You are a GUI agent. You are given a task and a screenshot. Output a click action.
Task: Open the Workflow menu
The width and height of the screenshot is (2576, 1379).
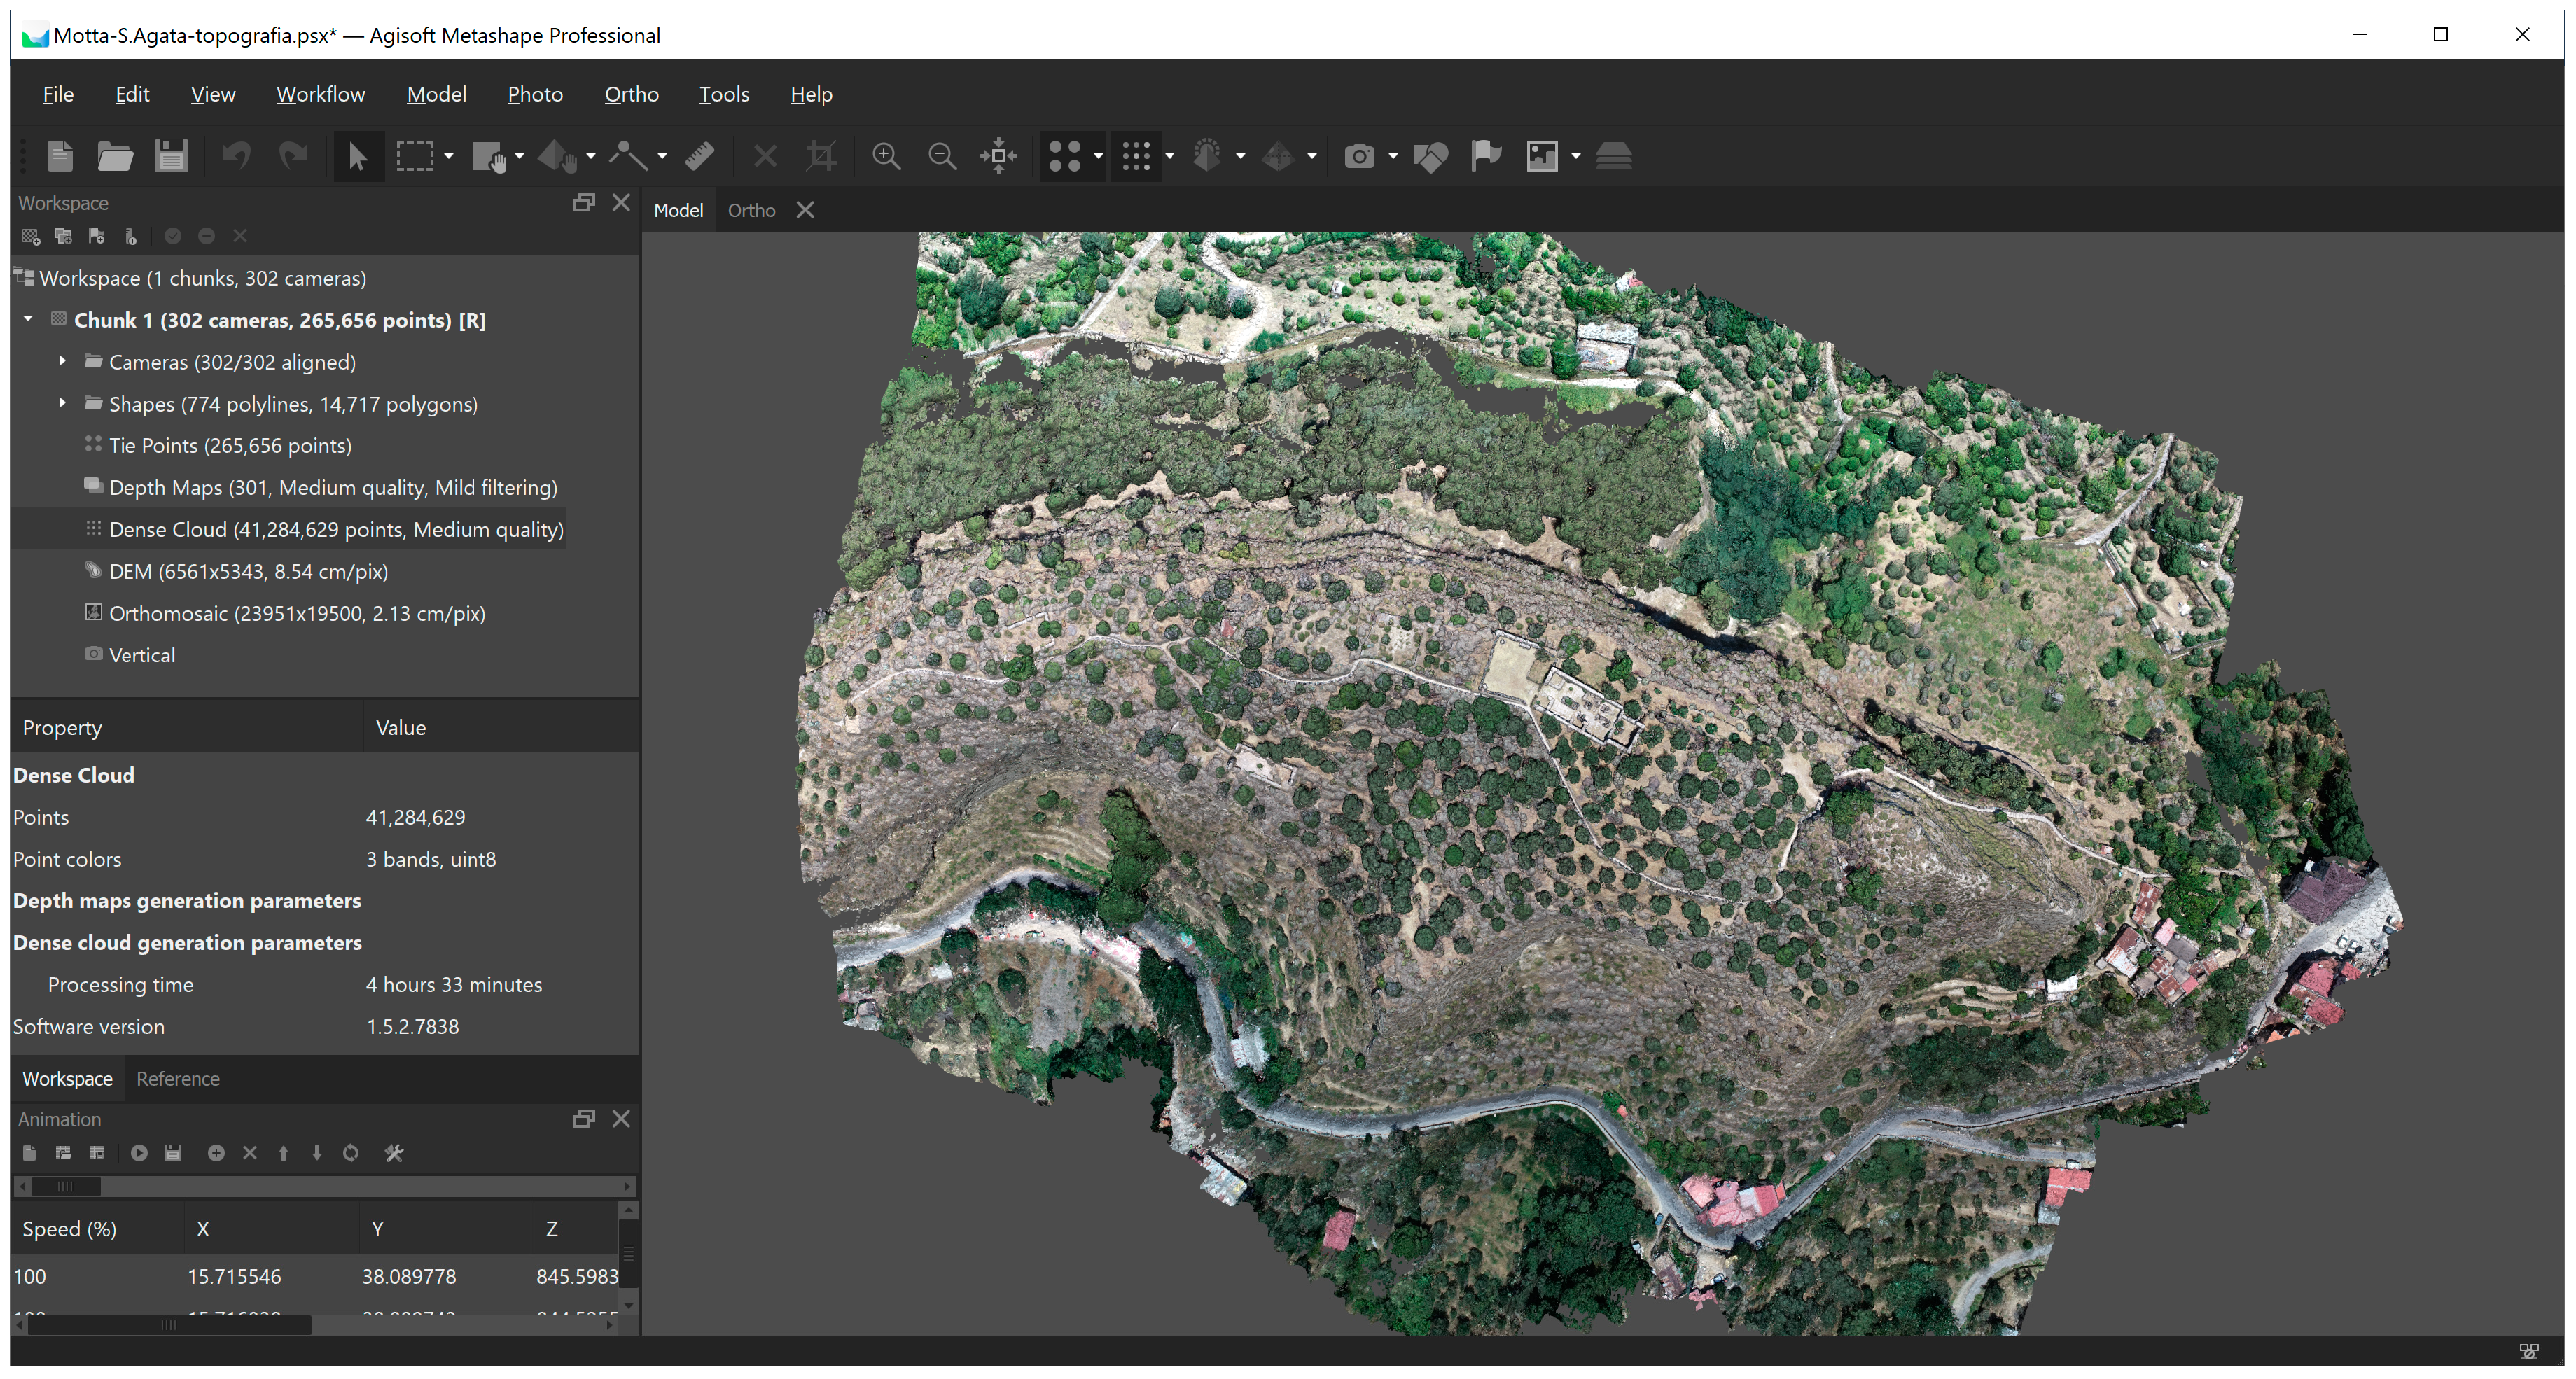320,94
